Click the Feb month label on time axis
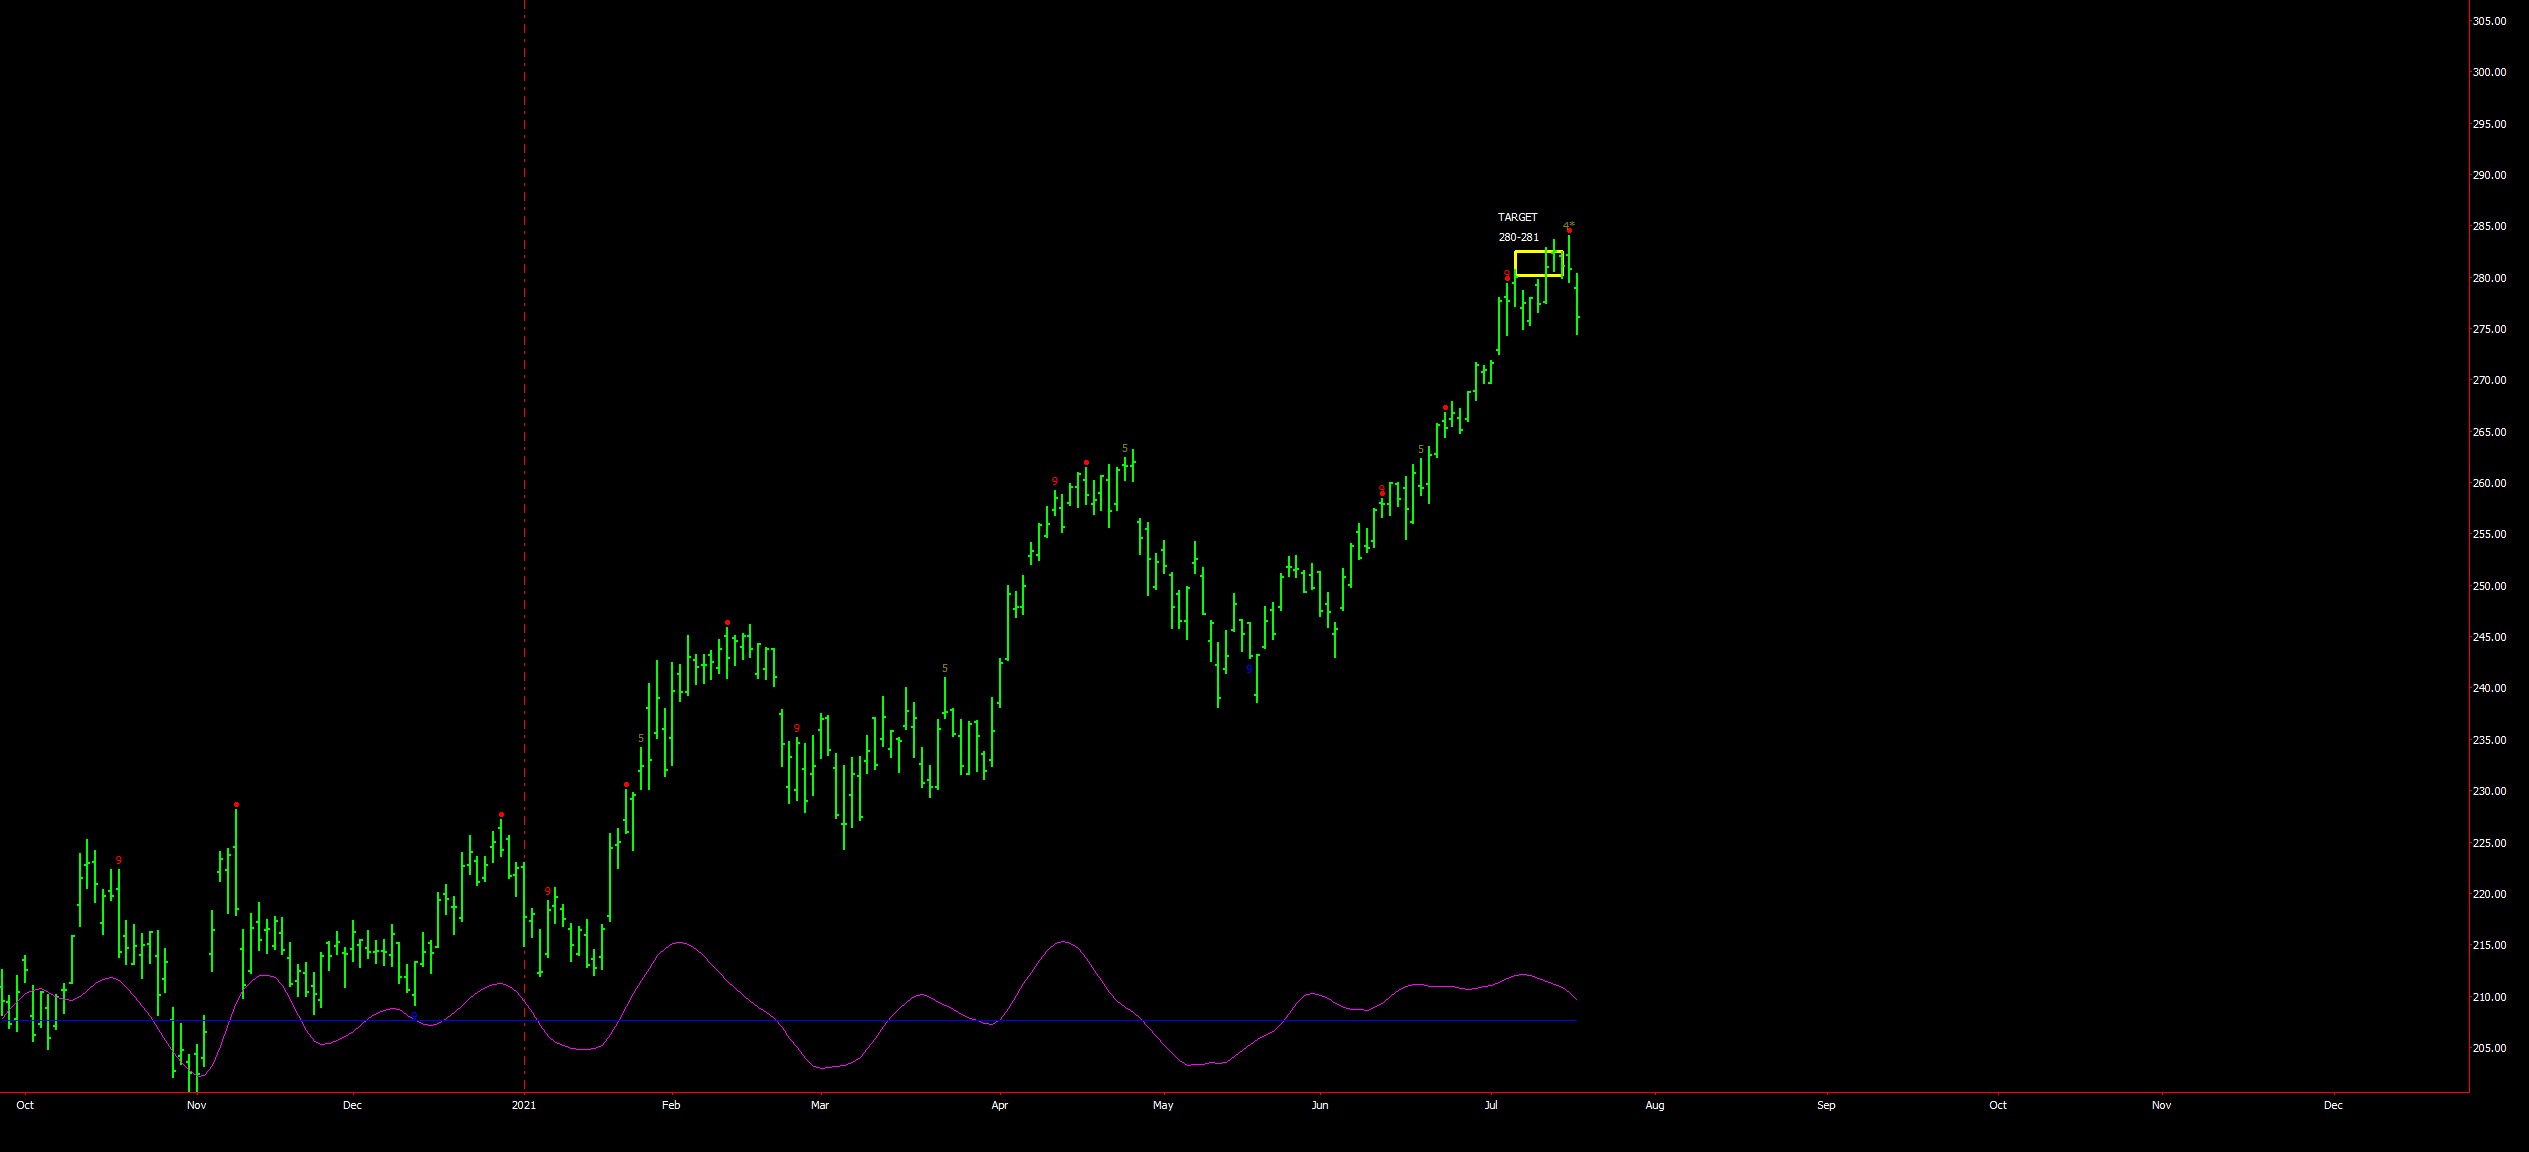The height and width of the screenshot is (1152, 2529). (671, 1105)
